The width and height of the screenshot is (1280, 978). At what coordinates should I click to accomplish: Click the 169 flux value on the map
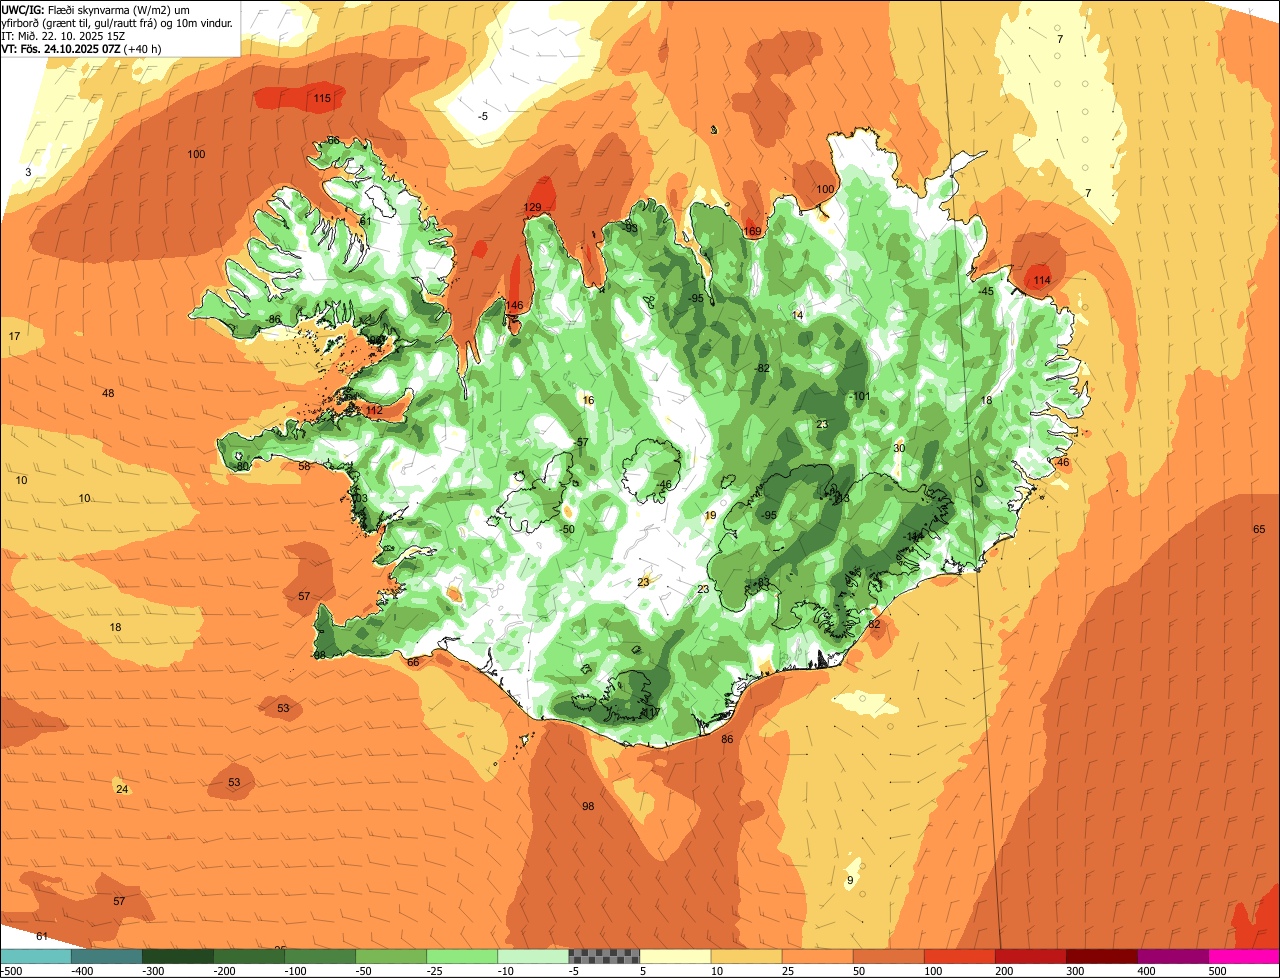click(x=752, y=231)
